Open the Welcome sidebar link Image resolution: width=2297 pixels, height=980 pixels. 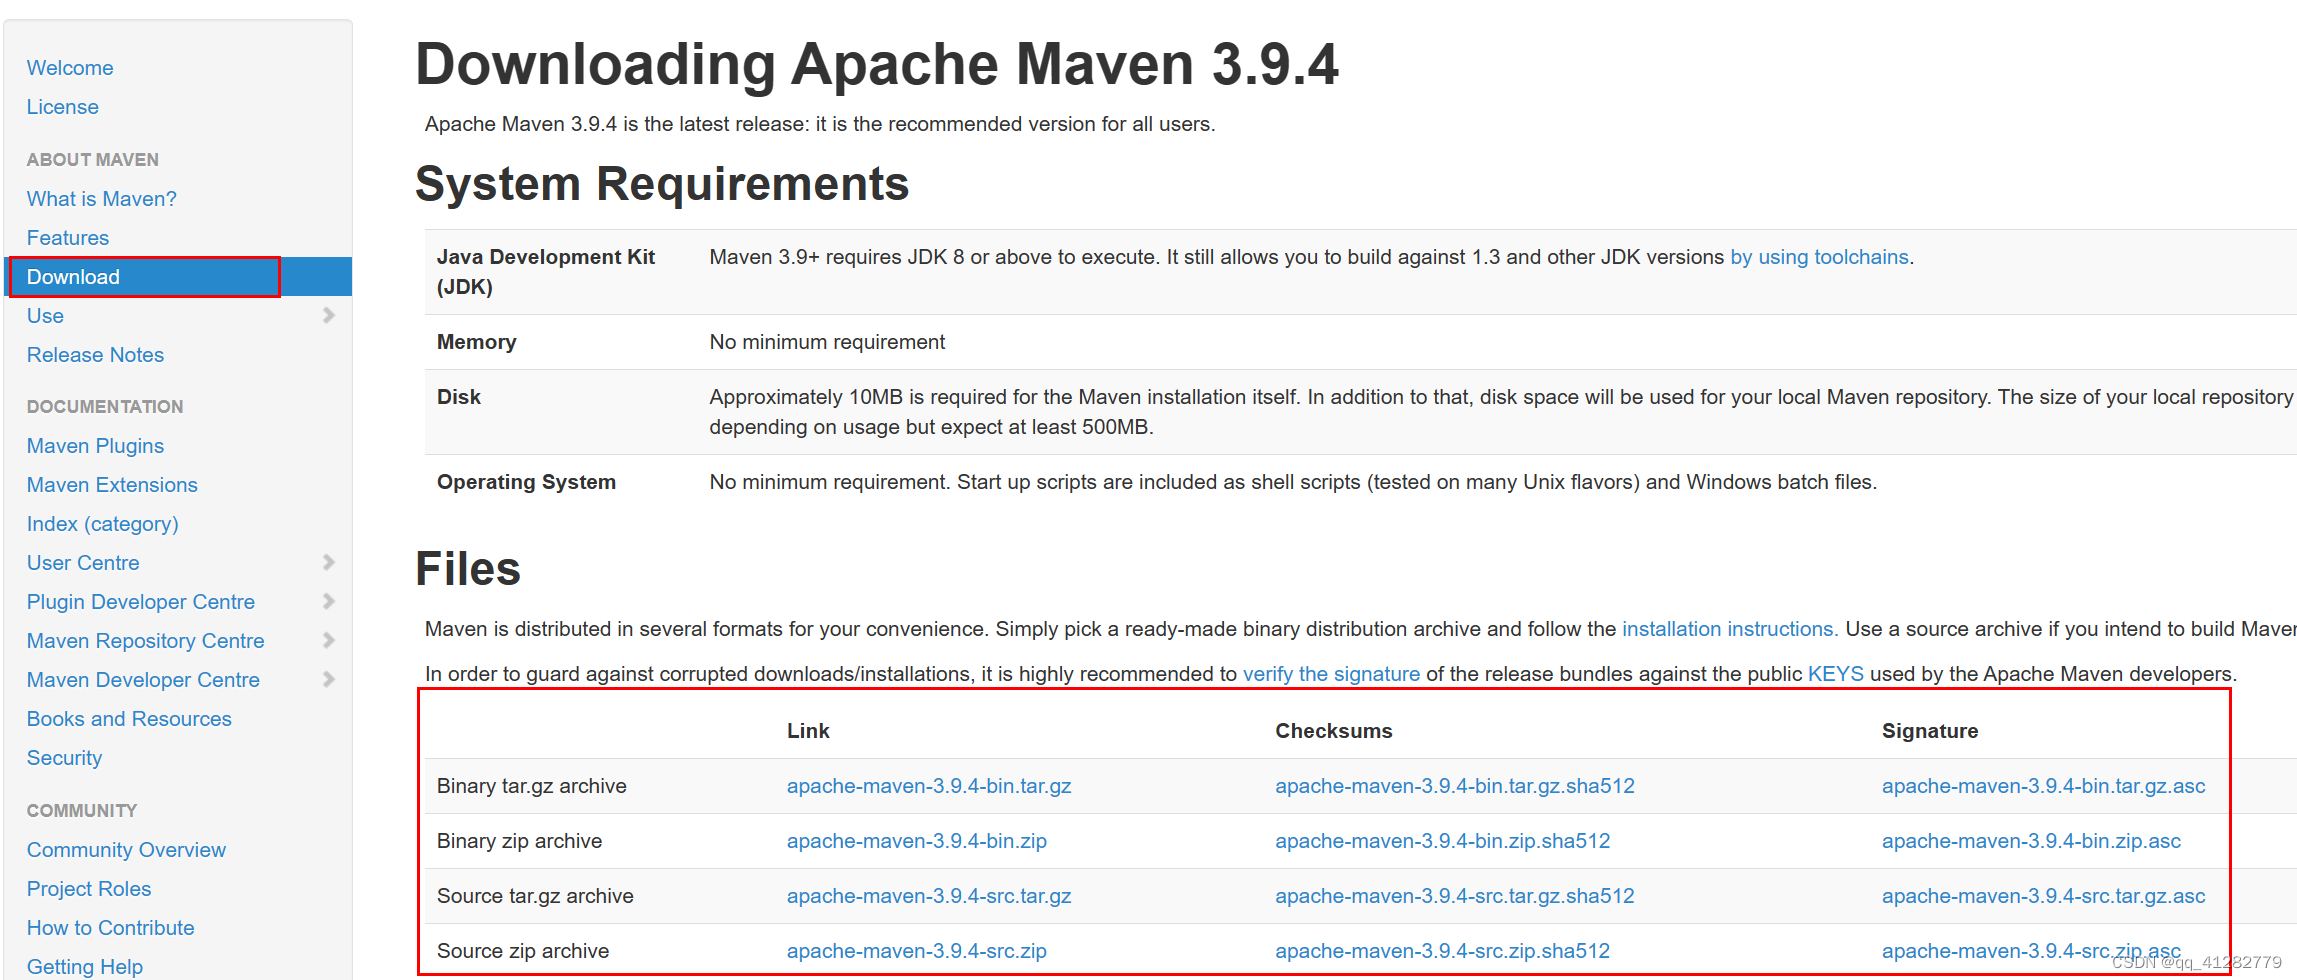[70, 68]
